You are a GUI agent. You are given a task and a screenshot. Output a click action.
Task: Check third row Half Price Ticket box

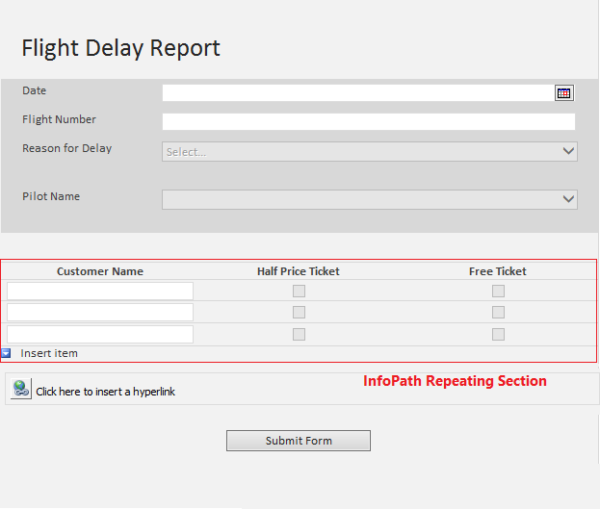(298, 334)
